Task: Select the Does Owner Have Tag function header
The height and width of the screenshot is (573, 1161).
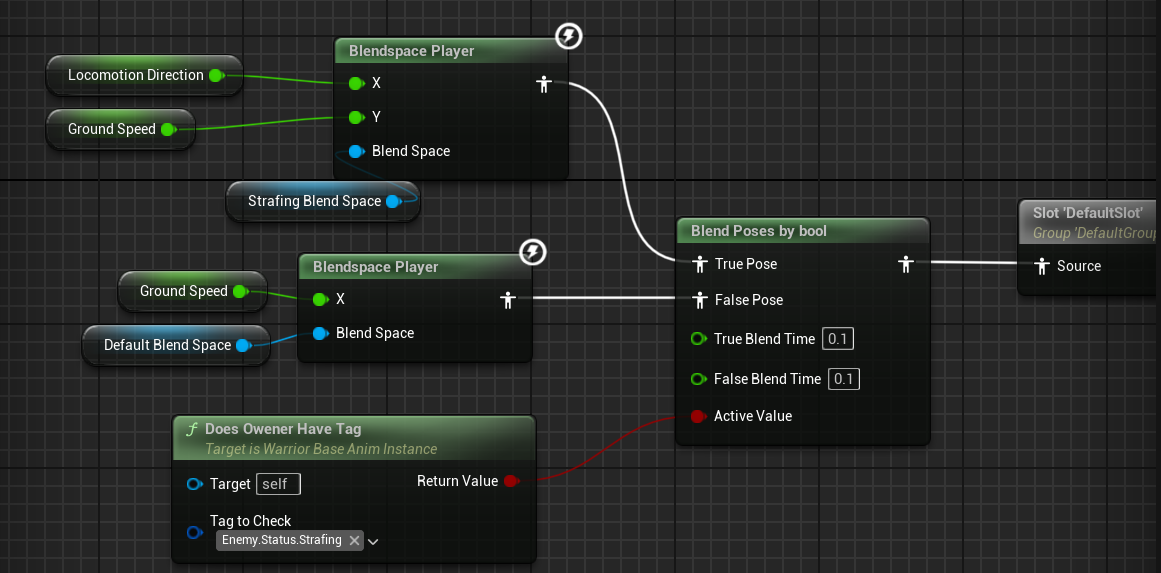Action: pyautogui.click(x=282, y=429)
